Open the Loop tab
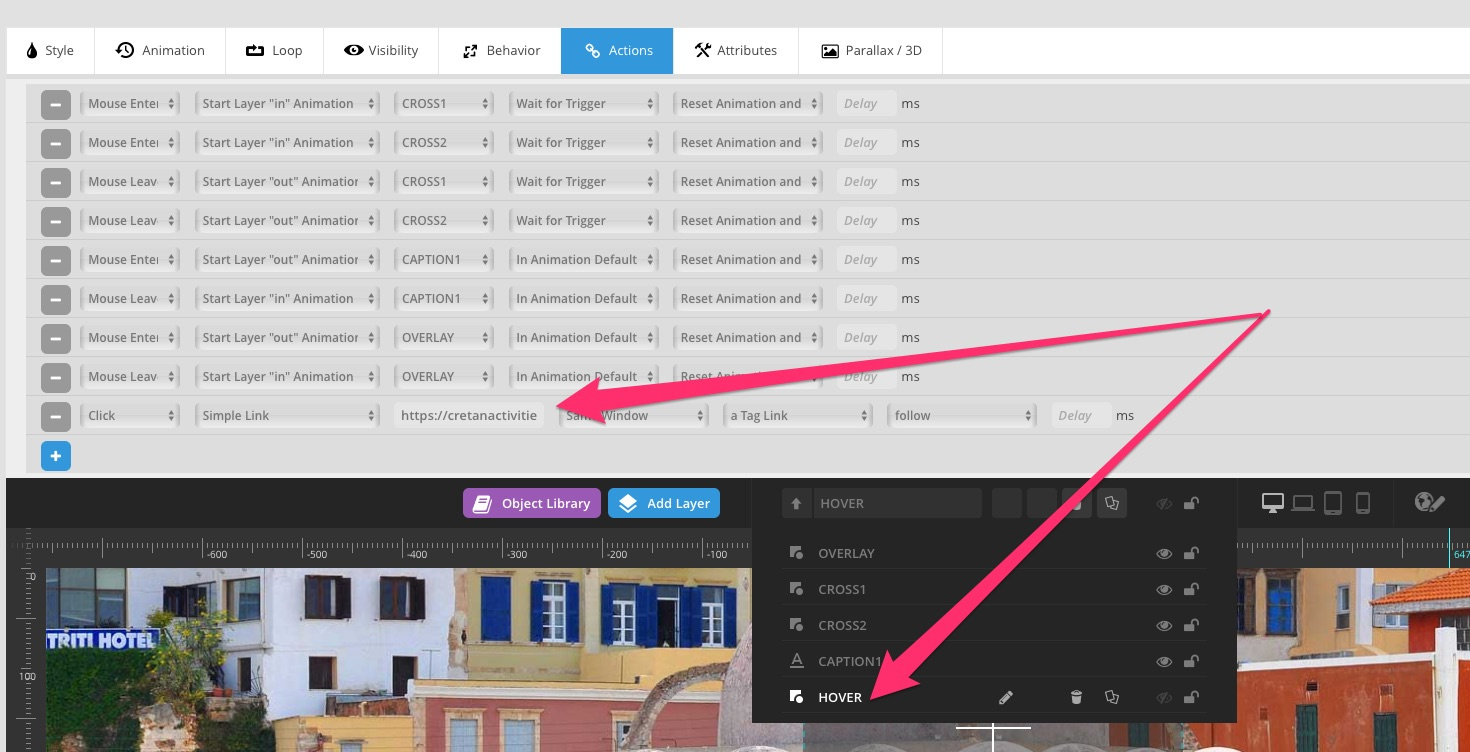Viewport: 1470px width, 752px height. tap(274, 51)
